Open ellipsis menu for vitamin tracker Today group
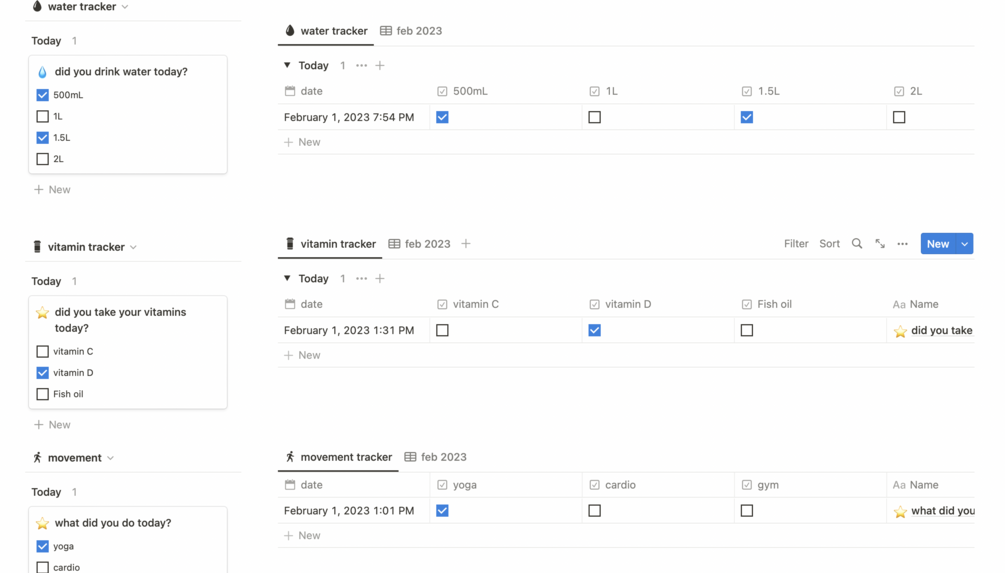Screen dimensions: 1005x573 [x=361, y=279]
